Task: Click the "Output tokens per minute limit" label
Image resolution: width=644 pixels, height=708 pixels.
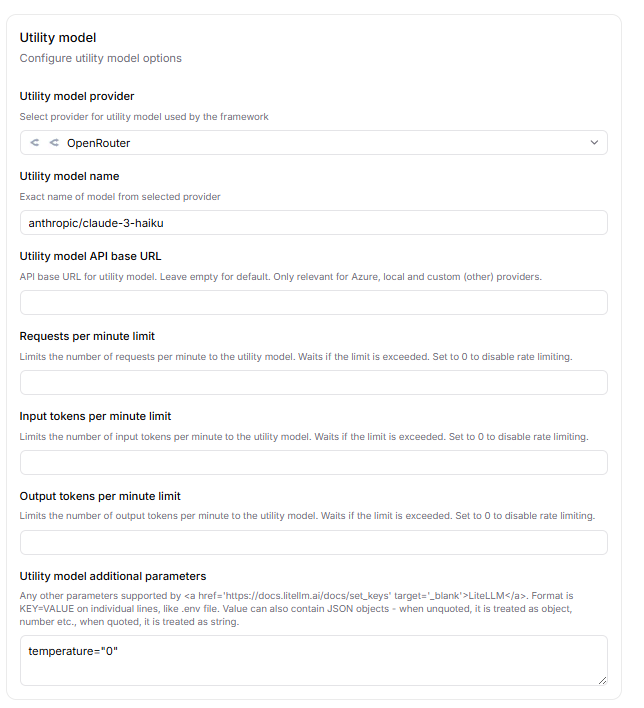Action: coord(100,496)
